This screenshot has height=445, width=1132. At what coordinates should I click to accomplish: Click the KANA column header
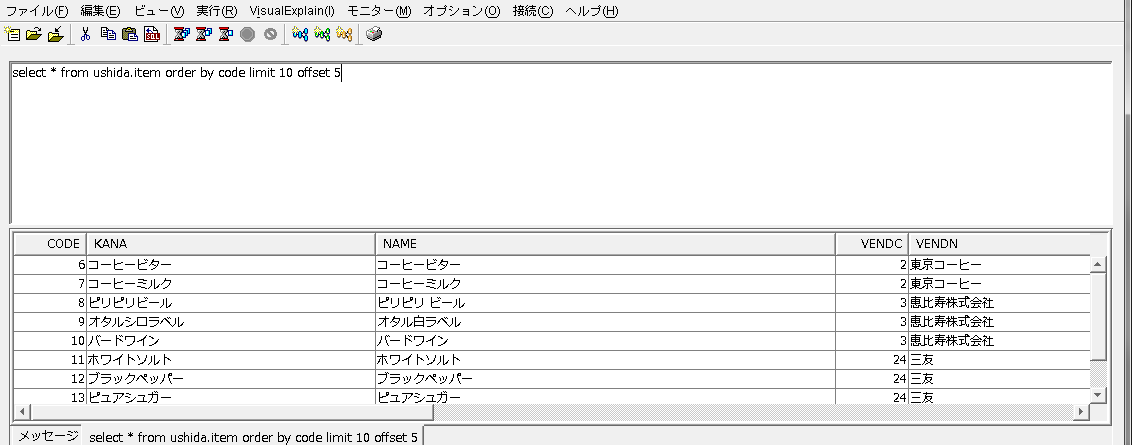[x=231, y=243]
